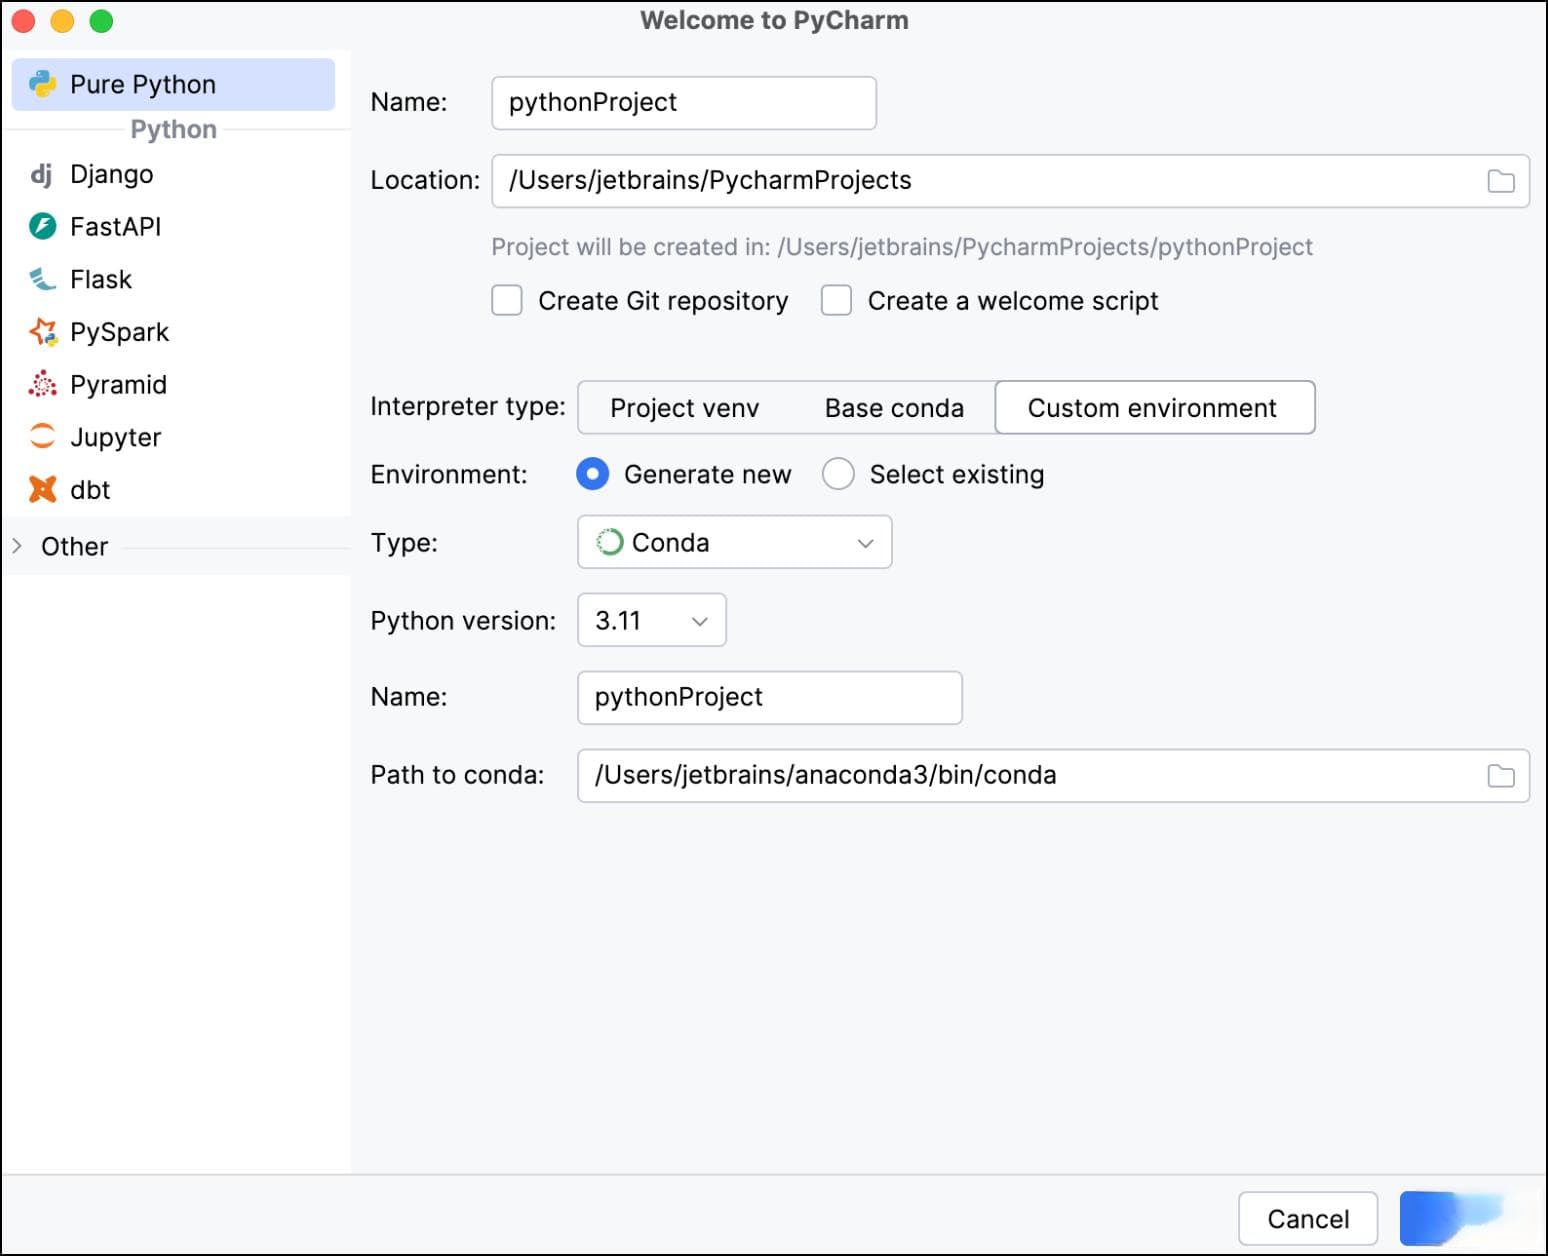Pick the Flask project icon
Screen dimensions: 1548x1256
42,279
